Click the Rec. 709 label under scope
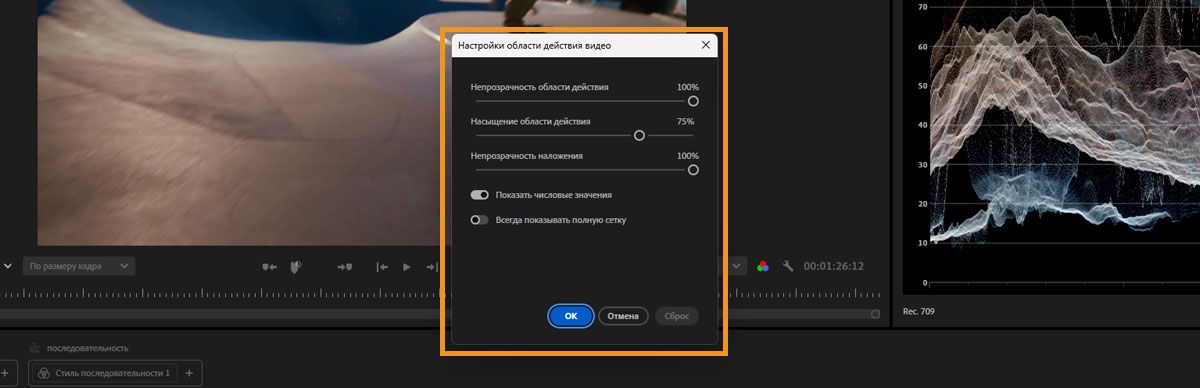This screenshot has width=1200, height=388. (919, 312)
